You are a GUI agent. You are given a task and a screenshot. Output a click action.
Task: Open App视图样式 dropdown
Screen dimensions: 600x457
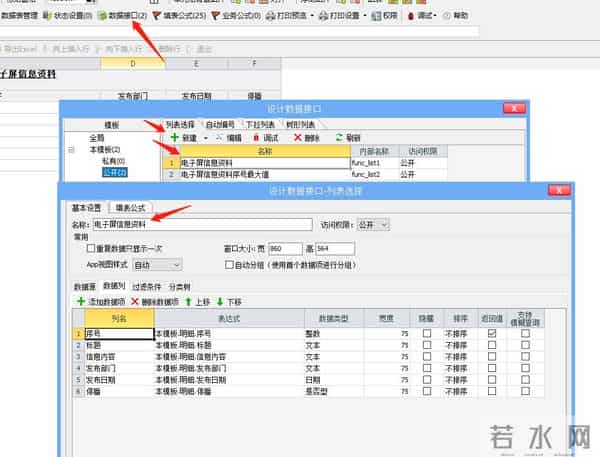(x=157, y=265)
